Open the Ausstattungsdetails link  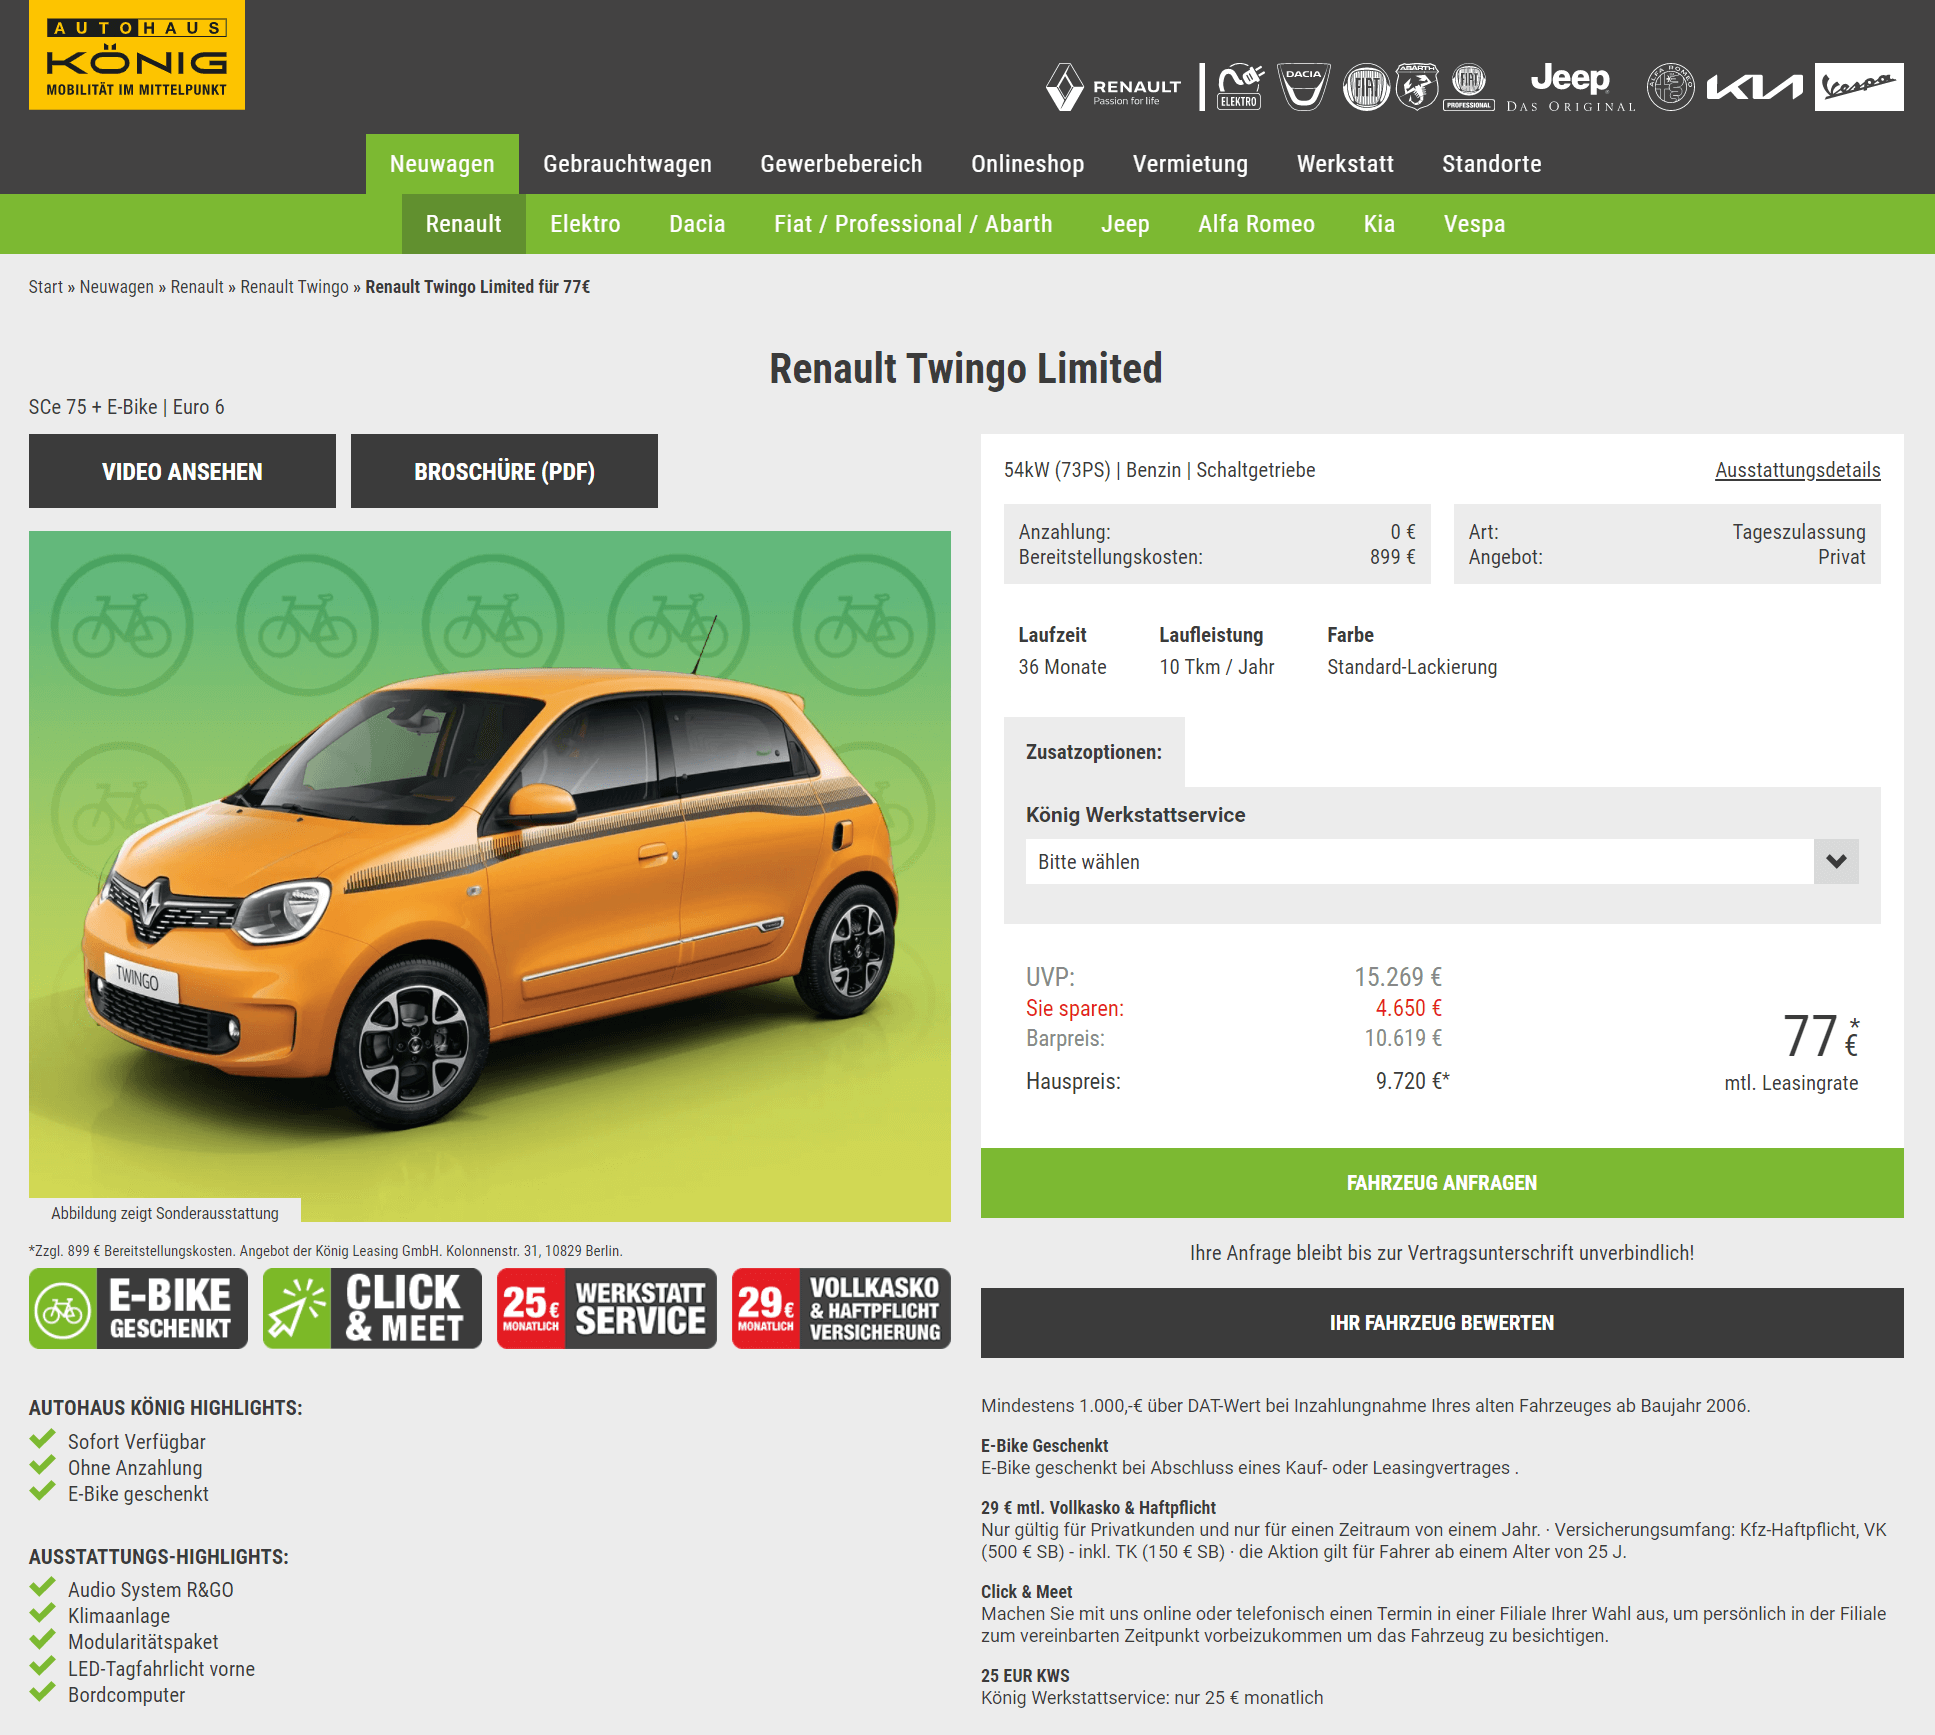click(x=1797, y=470)
